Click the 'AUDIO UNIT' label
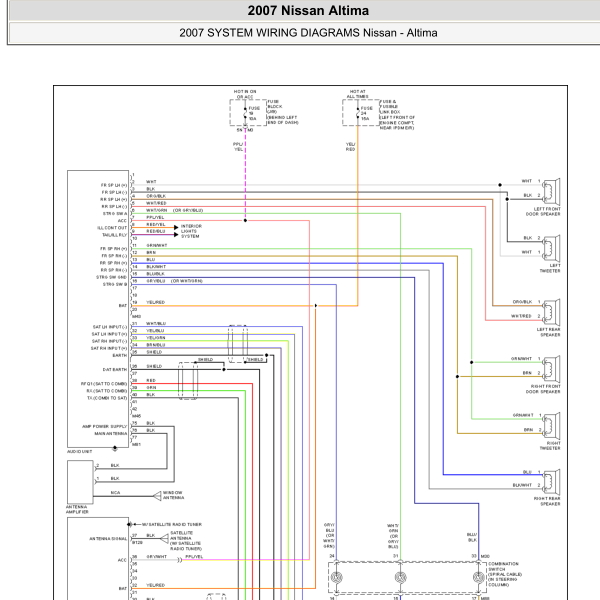Screen dimensions: 600x600 tap(80, 452)
